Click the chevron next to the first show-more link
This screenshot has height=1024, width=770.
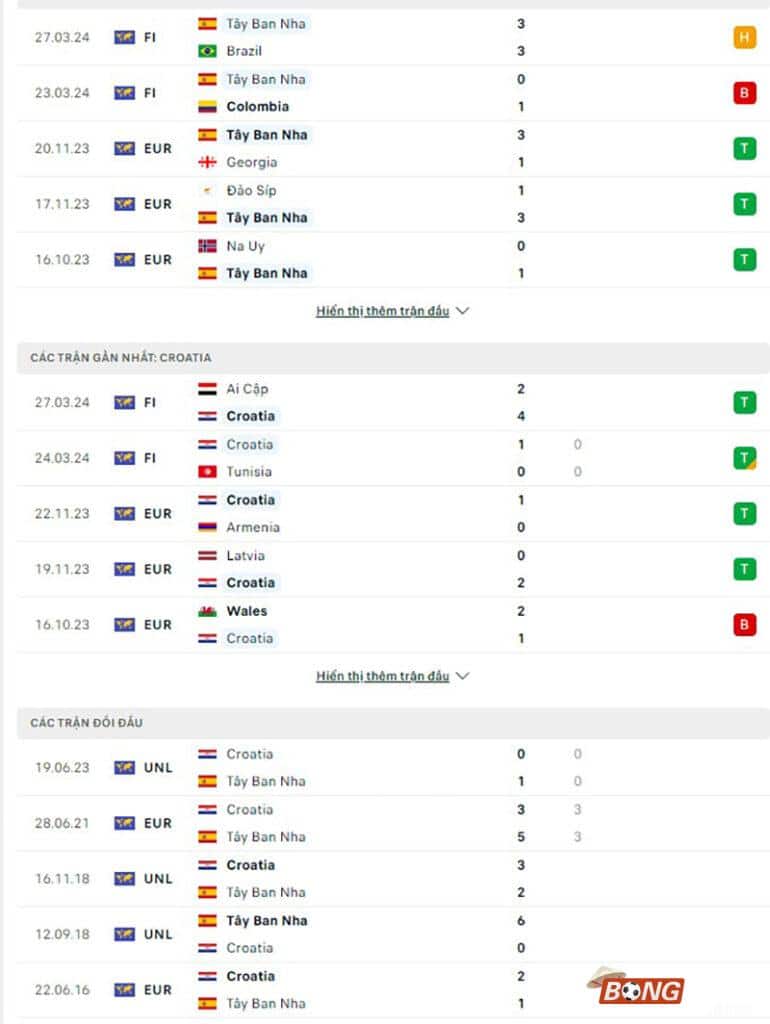tap(462, 311)
